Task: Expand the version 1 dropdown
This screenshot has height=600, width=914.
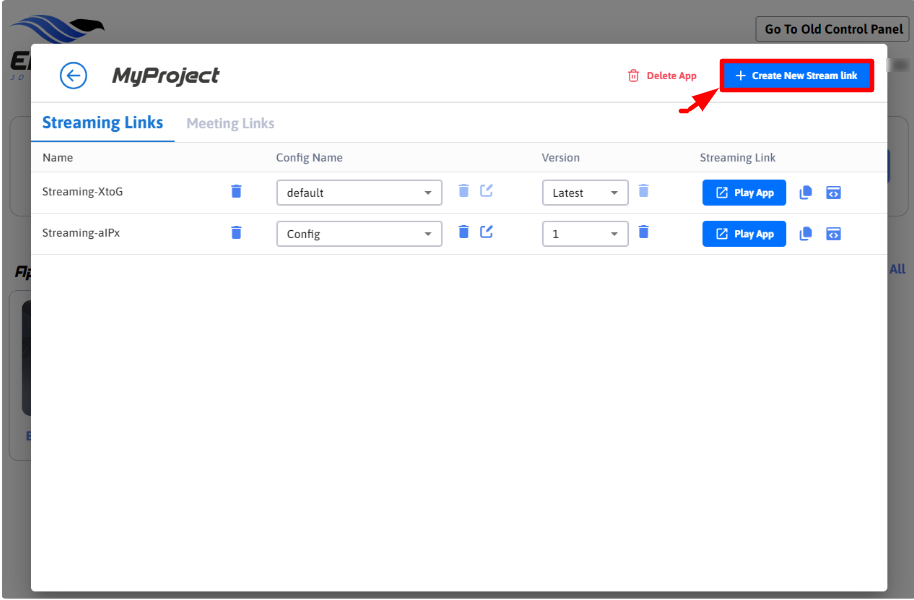Action: (x=585, y=234)
